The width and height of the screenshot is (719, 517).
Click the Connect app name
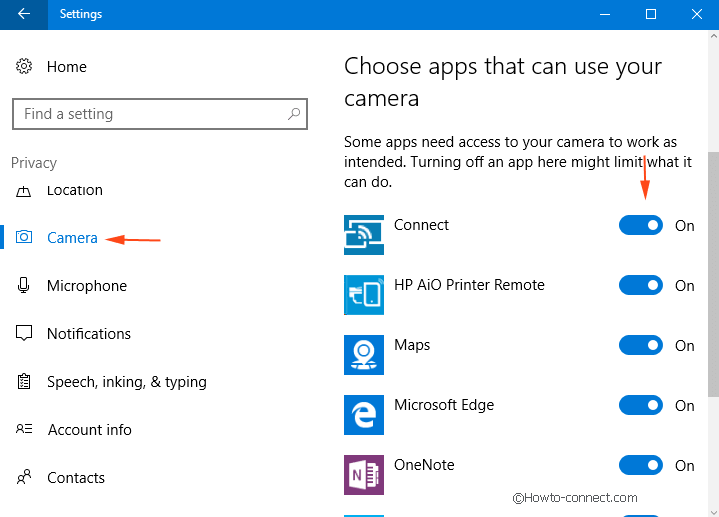[421, 225]
